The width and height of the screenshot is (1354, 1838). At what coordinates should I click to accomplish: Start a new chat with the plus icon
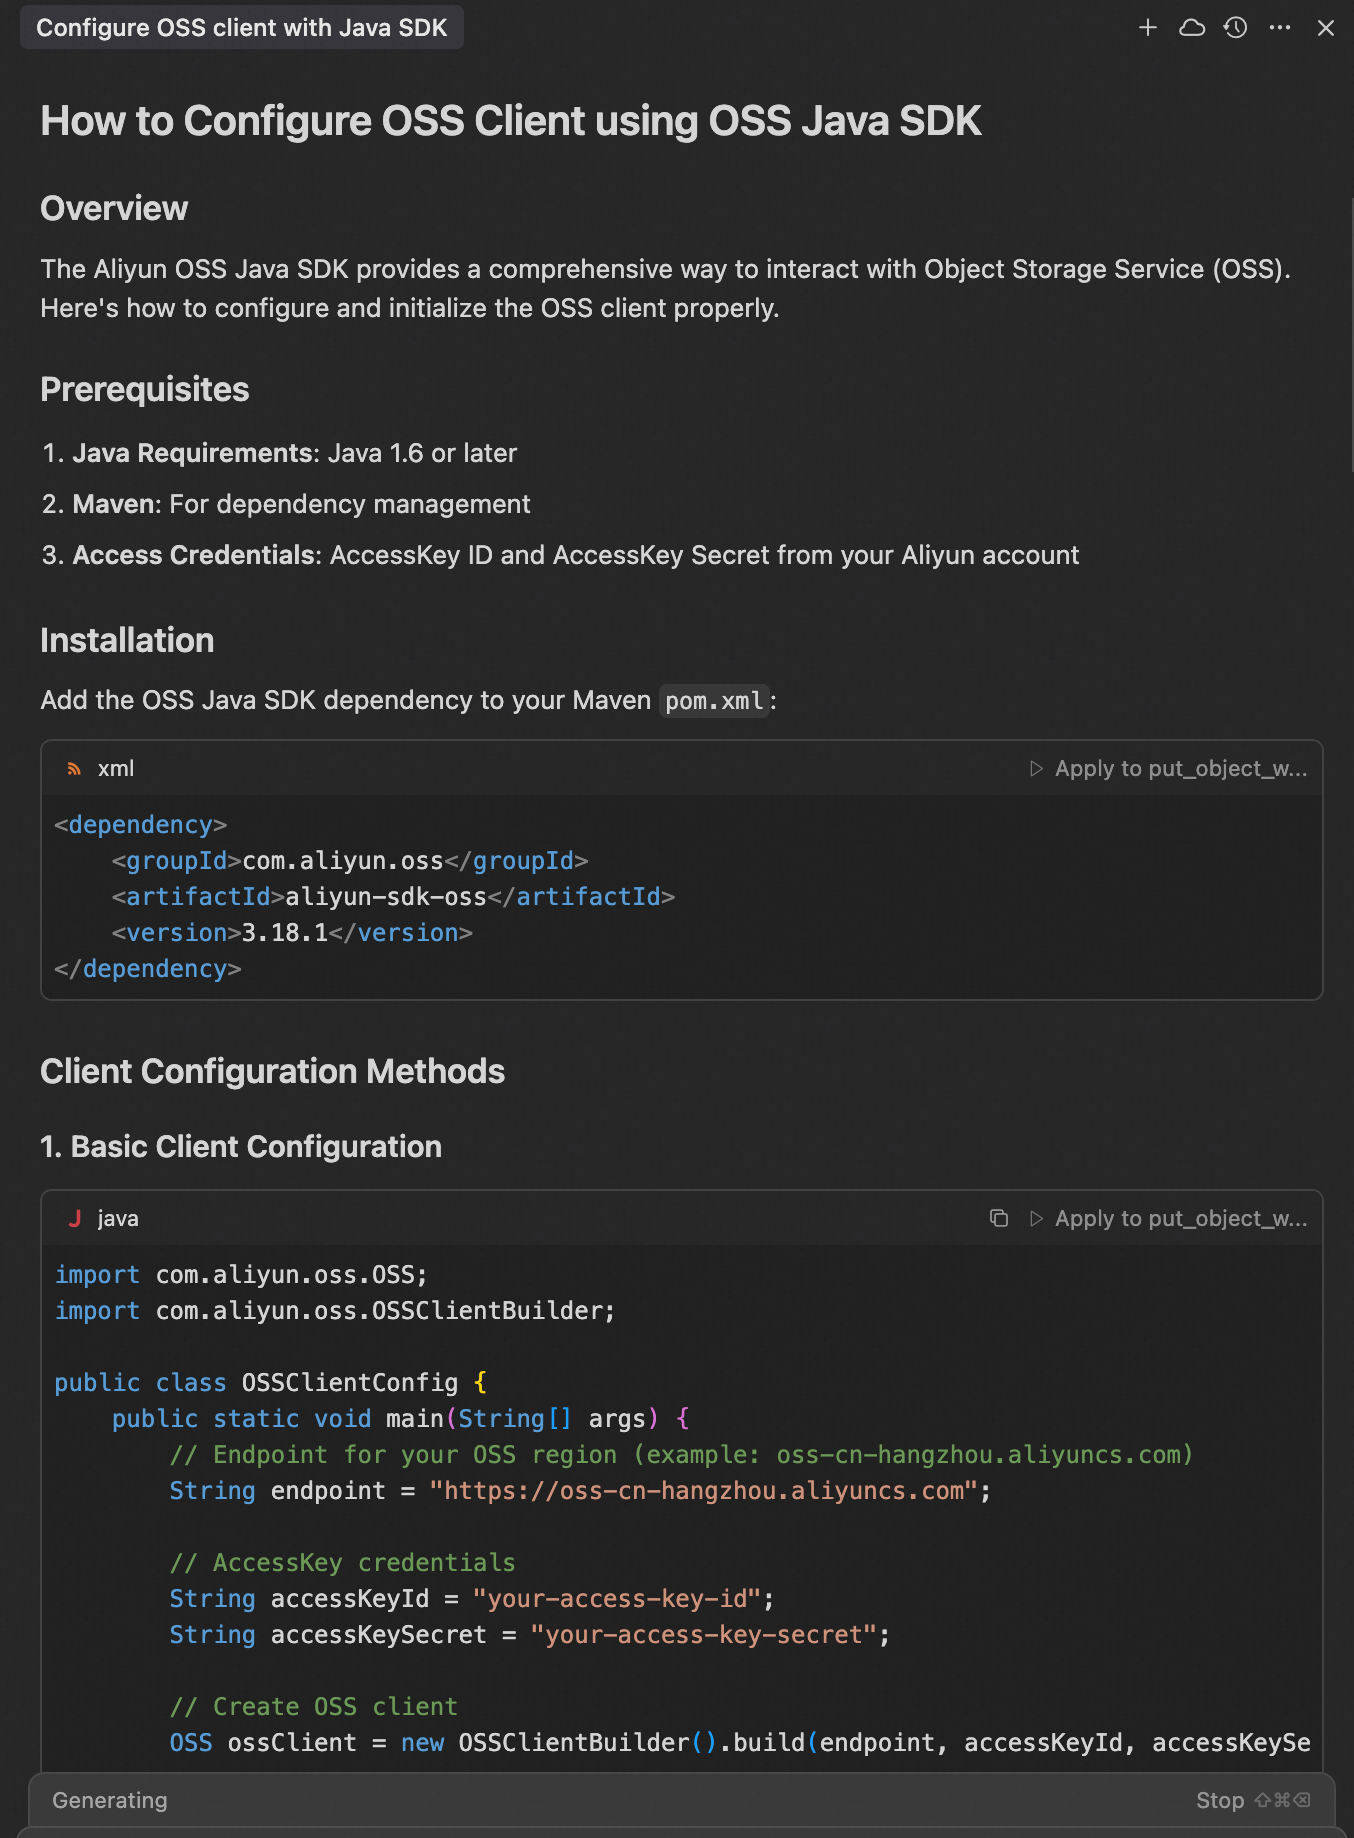pos(1148,28)
